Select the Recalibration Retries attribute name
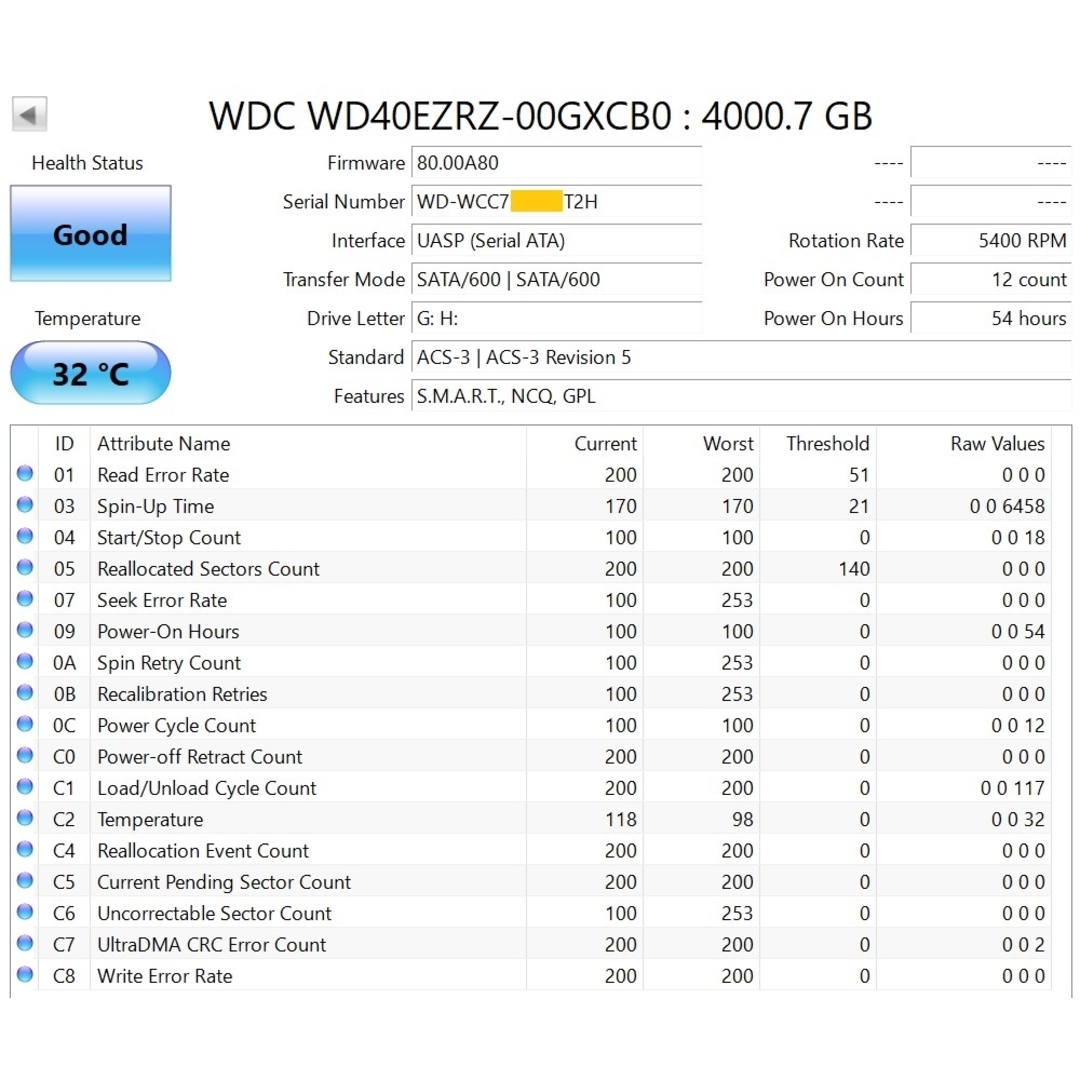This screenshot has height=1080, width=1080. [183, 694]
